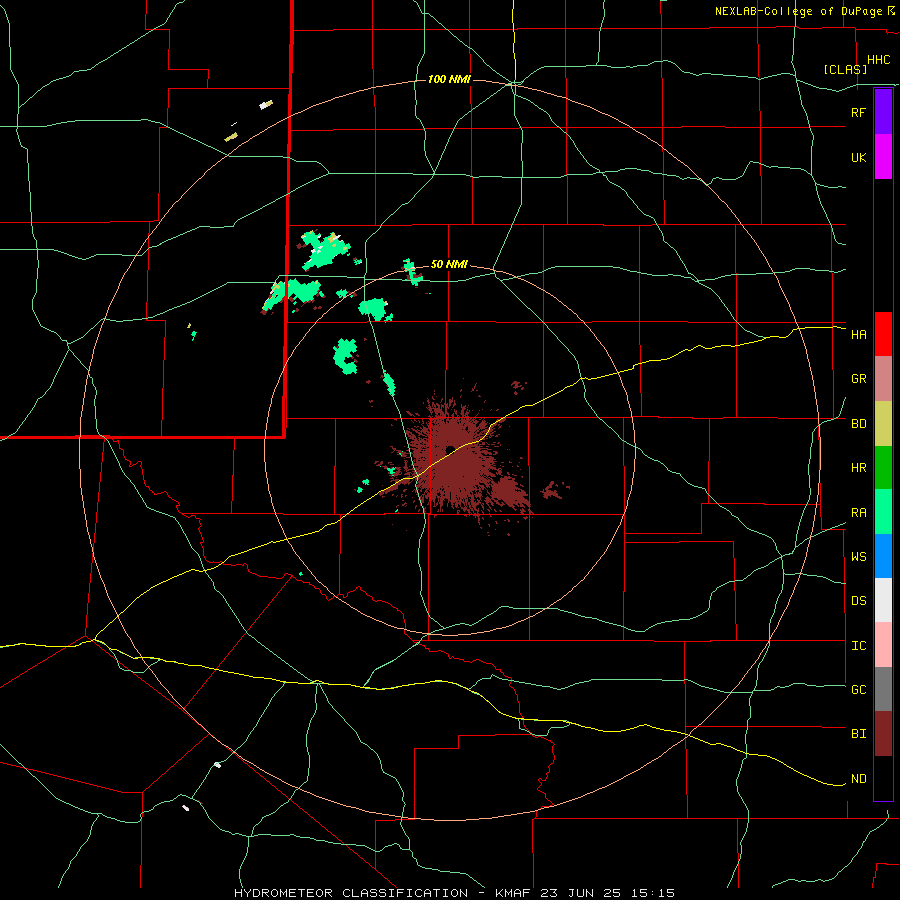The image size is (900, 900).
Task: Click the "[CLAS]" units label
Action: coord(845,69)
